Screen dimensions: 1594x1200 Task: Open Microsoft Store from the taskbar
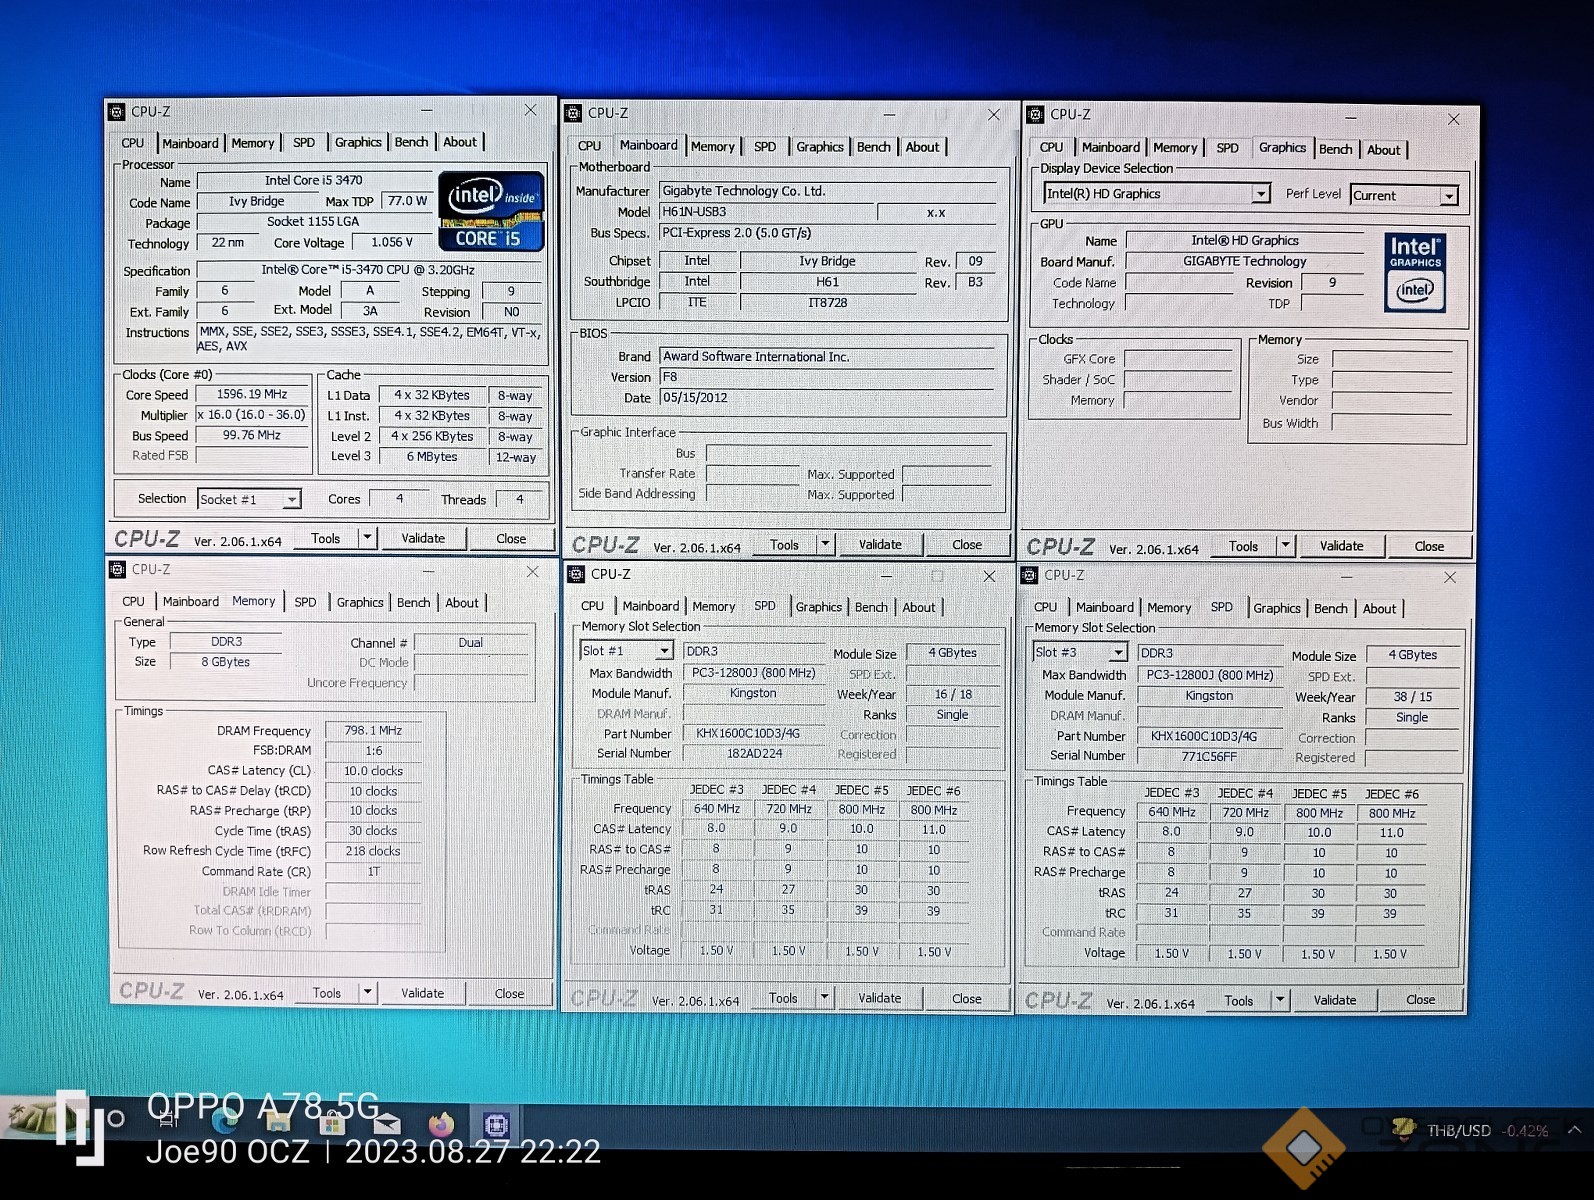point(332,1123)
